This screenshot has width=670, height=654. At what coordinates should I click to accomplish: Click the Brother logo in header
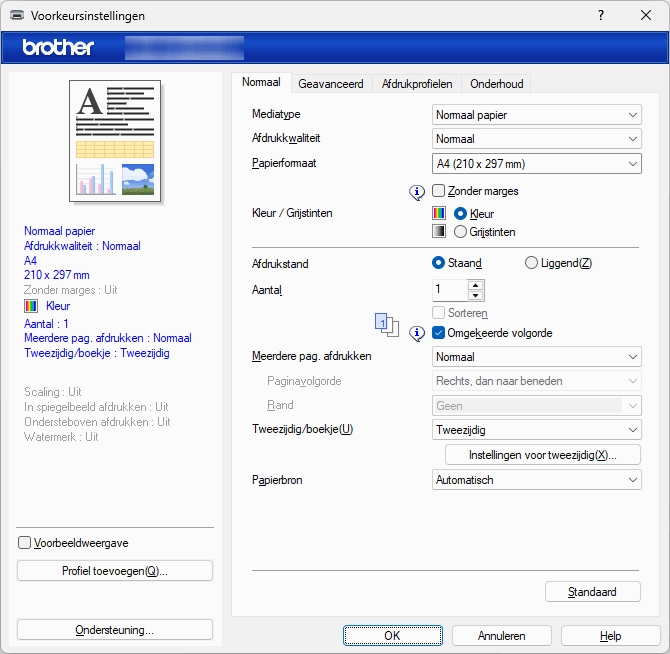tap(58, 47)
